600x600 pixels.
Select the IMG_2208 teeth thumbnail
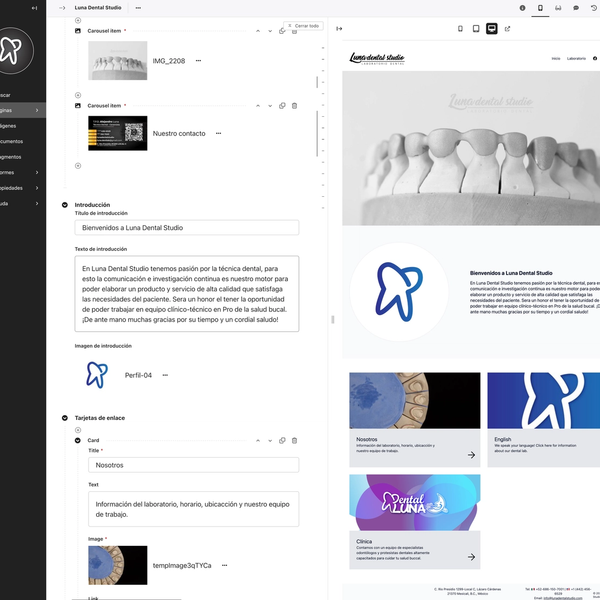click(x=117, y=60)
